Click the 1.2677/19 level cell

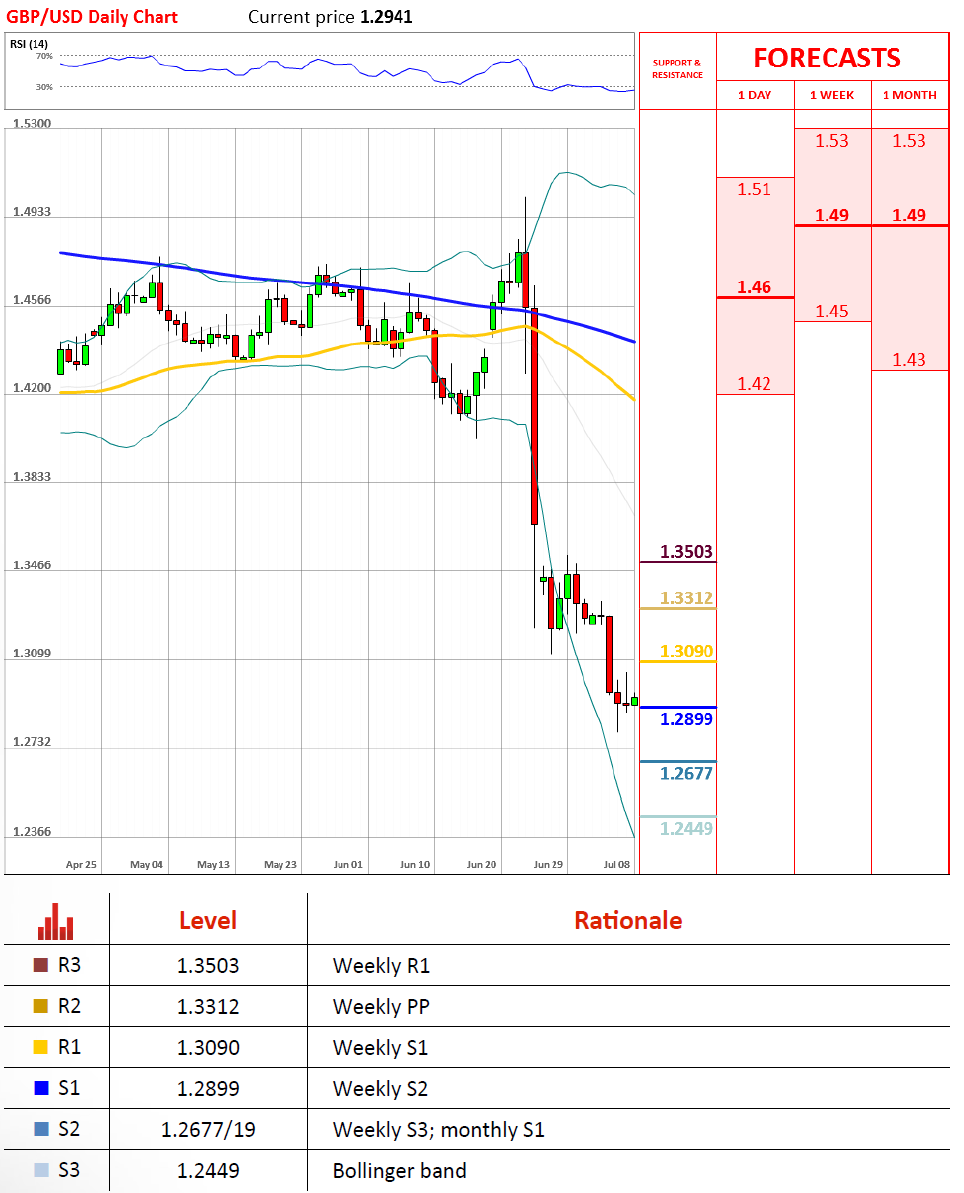tap(208, 1130)
